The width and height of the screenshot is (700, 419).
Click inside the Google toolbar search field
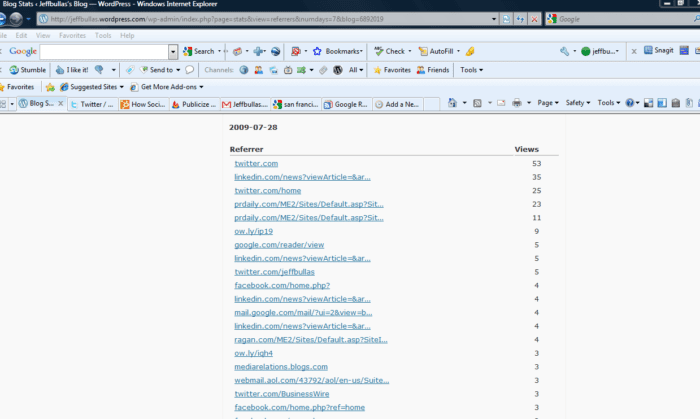click(x=104, y=52)
